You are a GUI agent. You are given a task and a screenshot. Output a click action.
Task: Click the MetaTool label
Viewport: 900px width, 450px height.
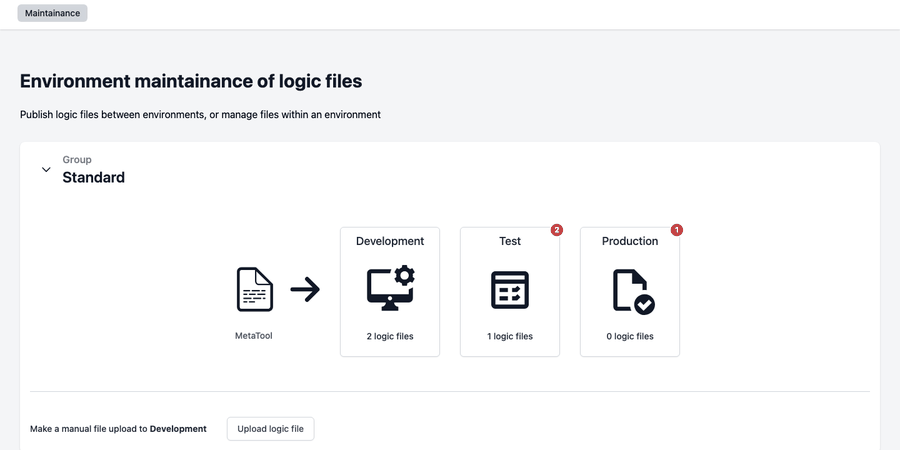click(x=254, y=336)
